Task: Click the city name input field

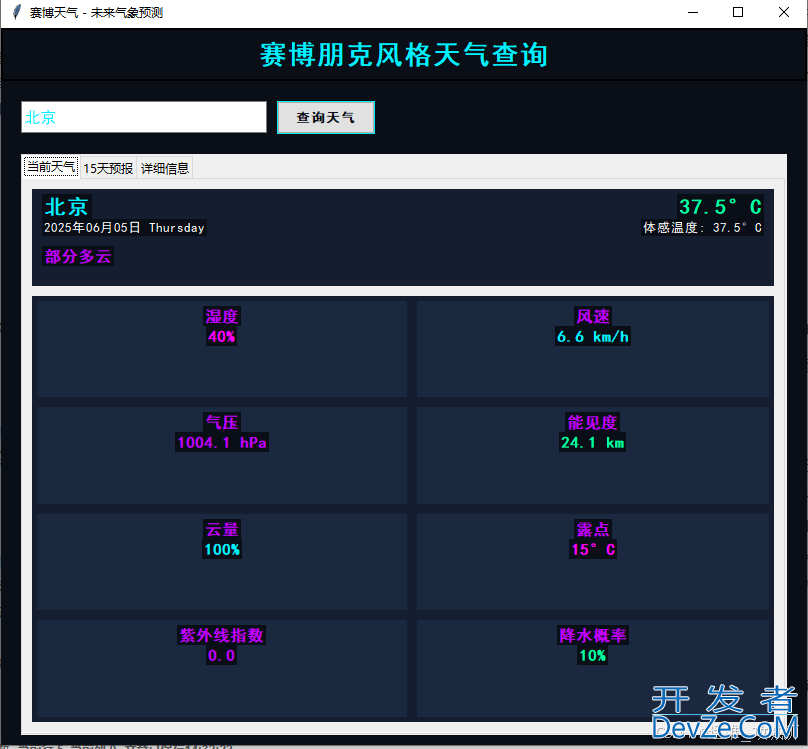Action: point(144,117)
